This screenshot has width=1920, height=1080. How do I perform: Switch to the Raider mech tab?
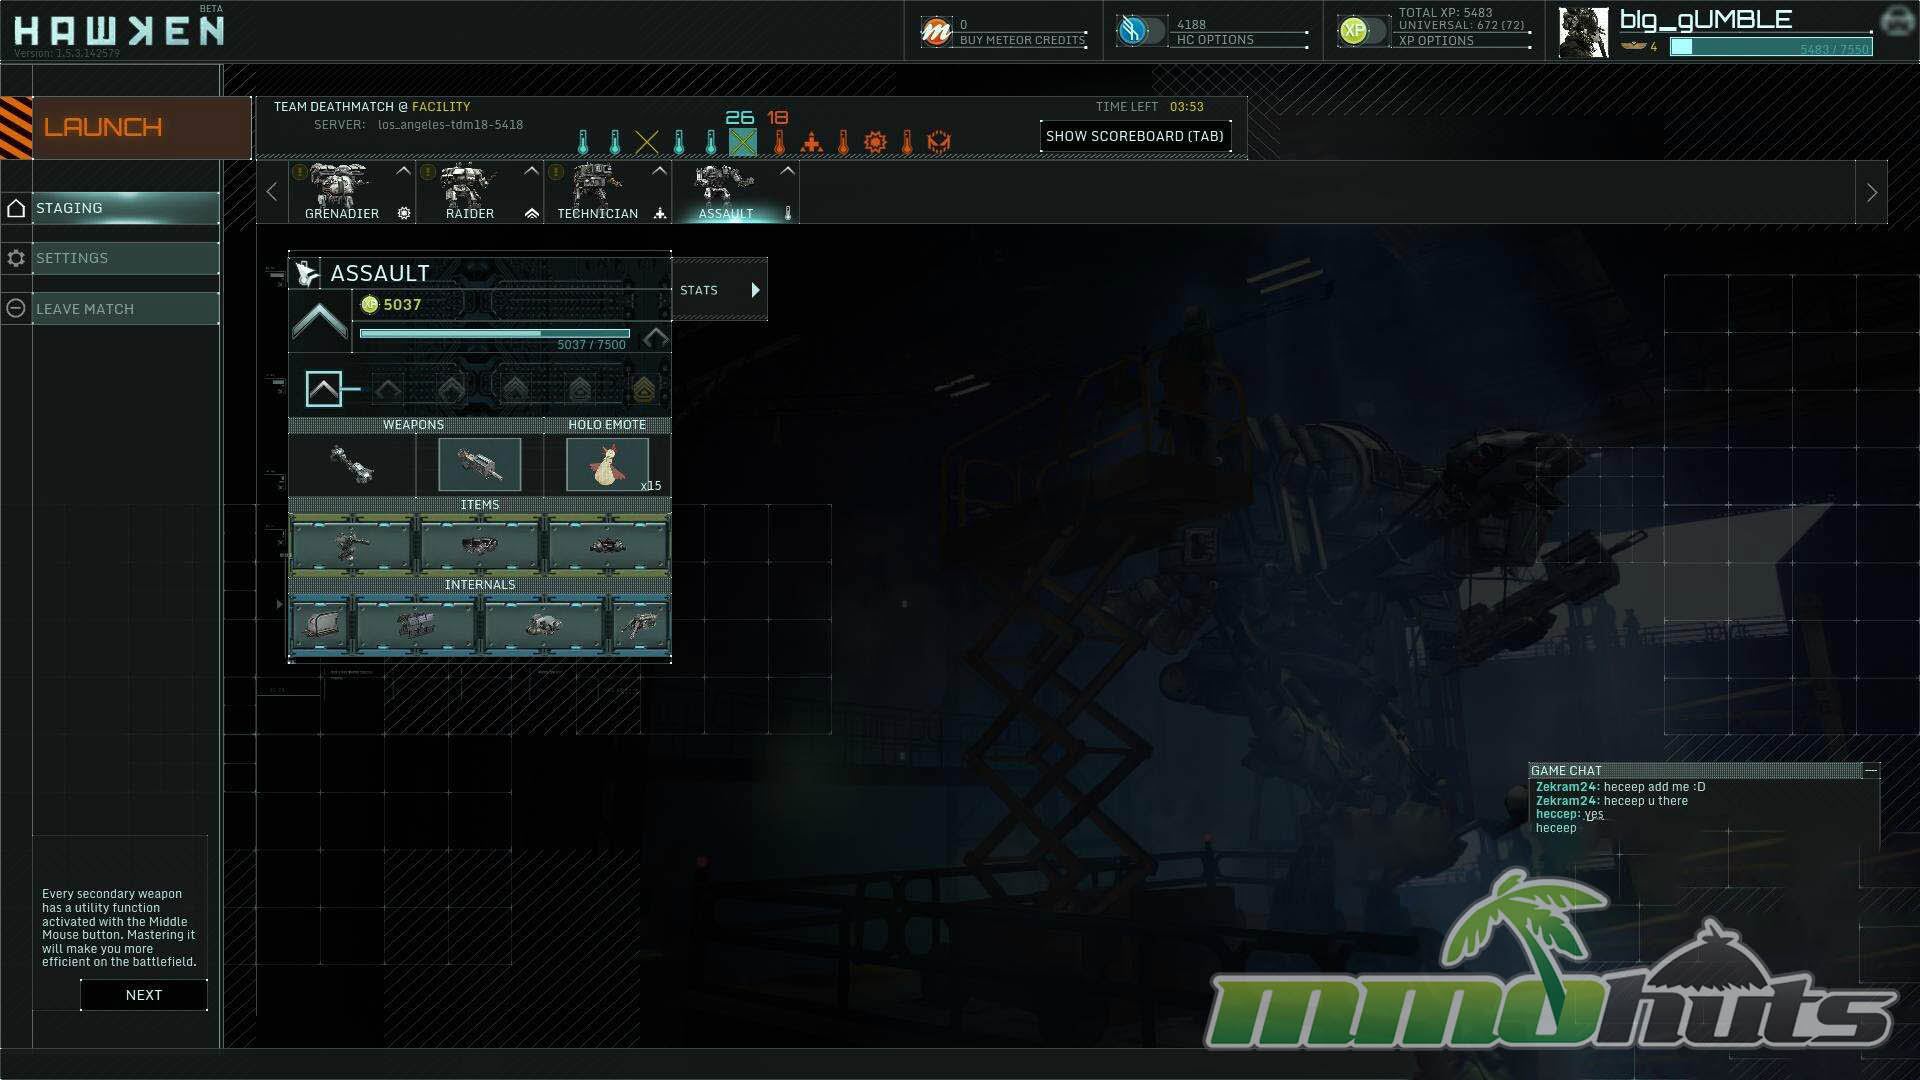[x=469, y=192]
